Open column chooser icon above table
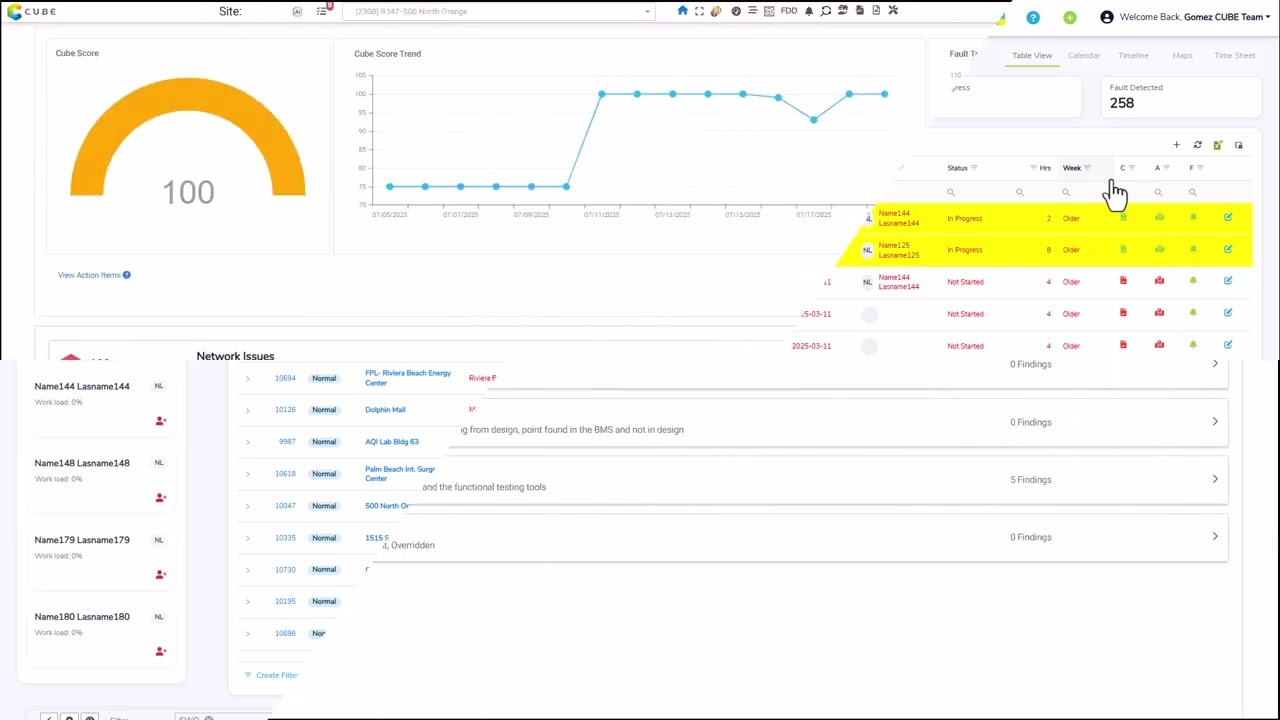 tap(1239, 145)
